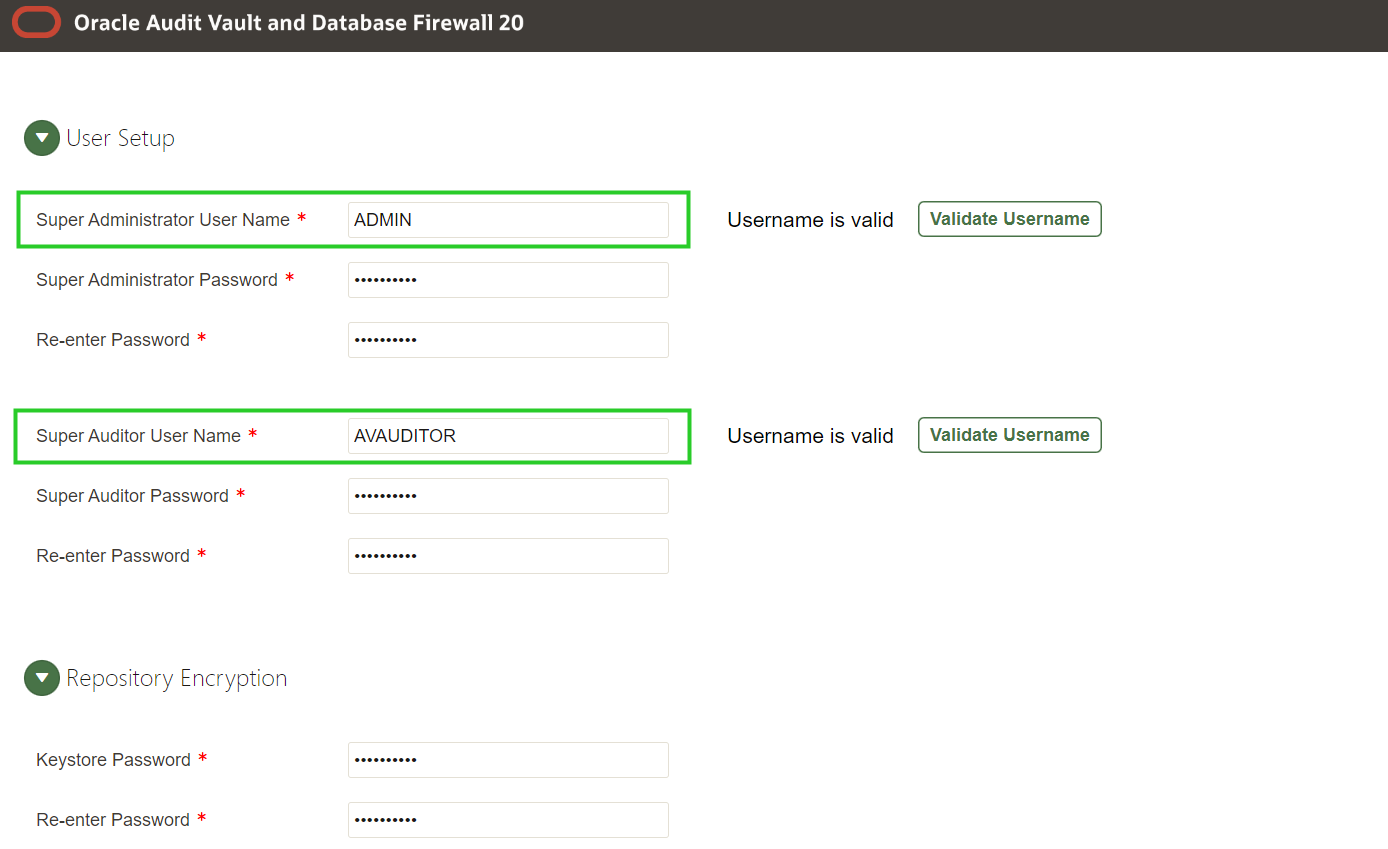Click the Validate Username button next to AVAUDITOR
Image resolution: width=1388 pixels, height=849 pixels.
pyautogui.click(x=1009, y=435)
